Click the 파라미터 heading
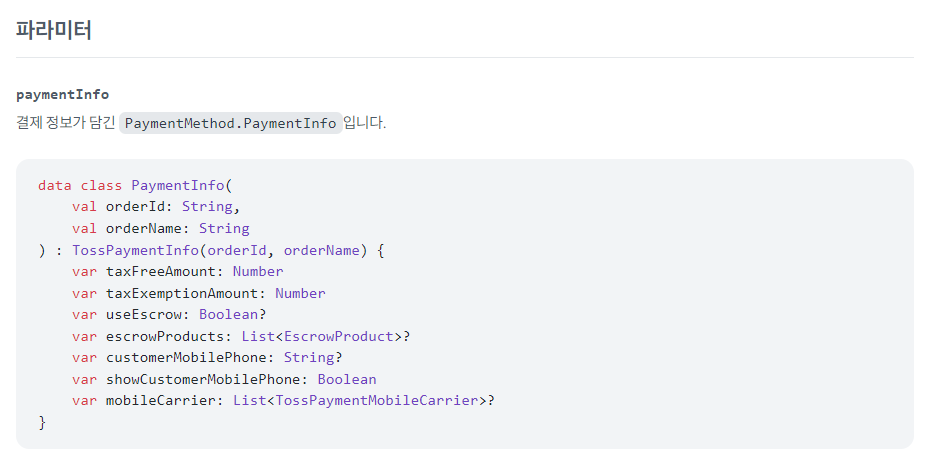Screen dimensions: 944x463 click(x=54, y=30)
